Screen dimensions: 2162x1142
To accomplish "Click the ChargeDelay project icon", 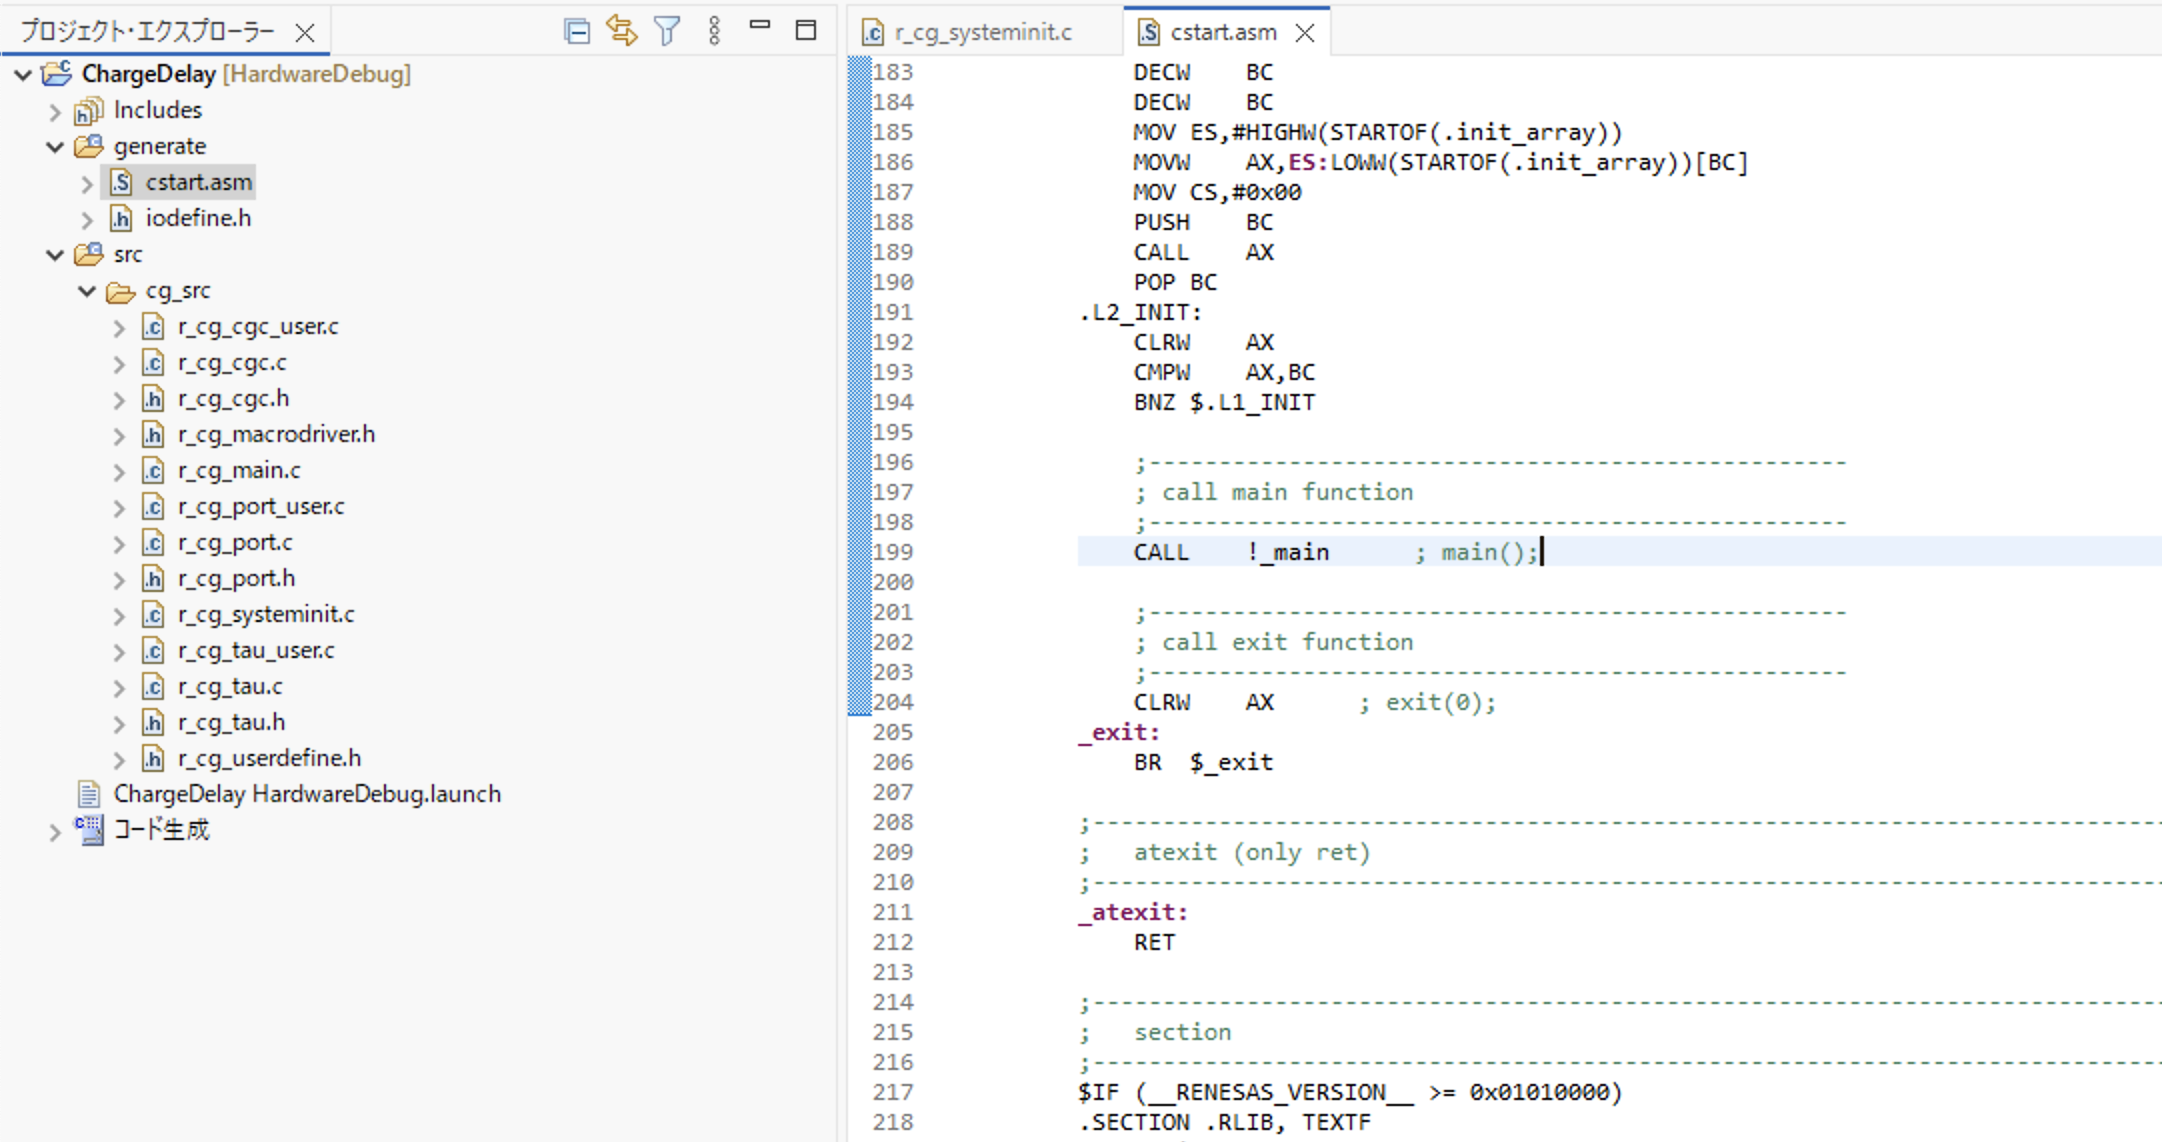I will pyautogui.click(x=57, y=73).
